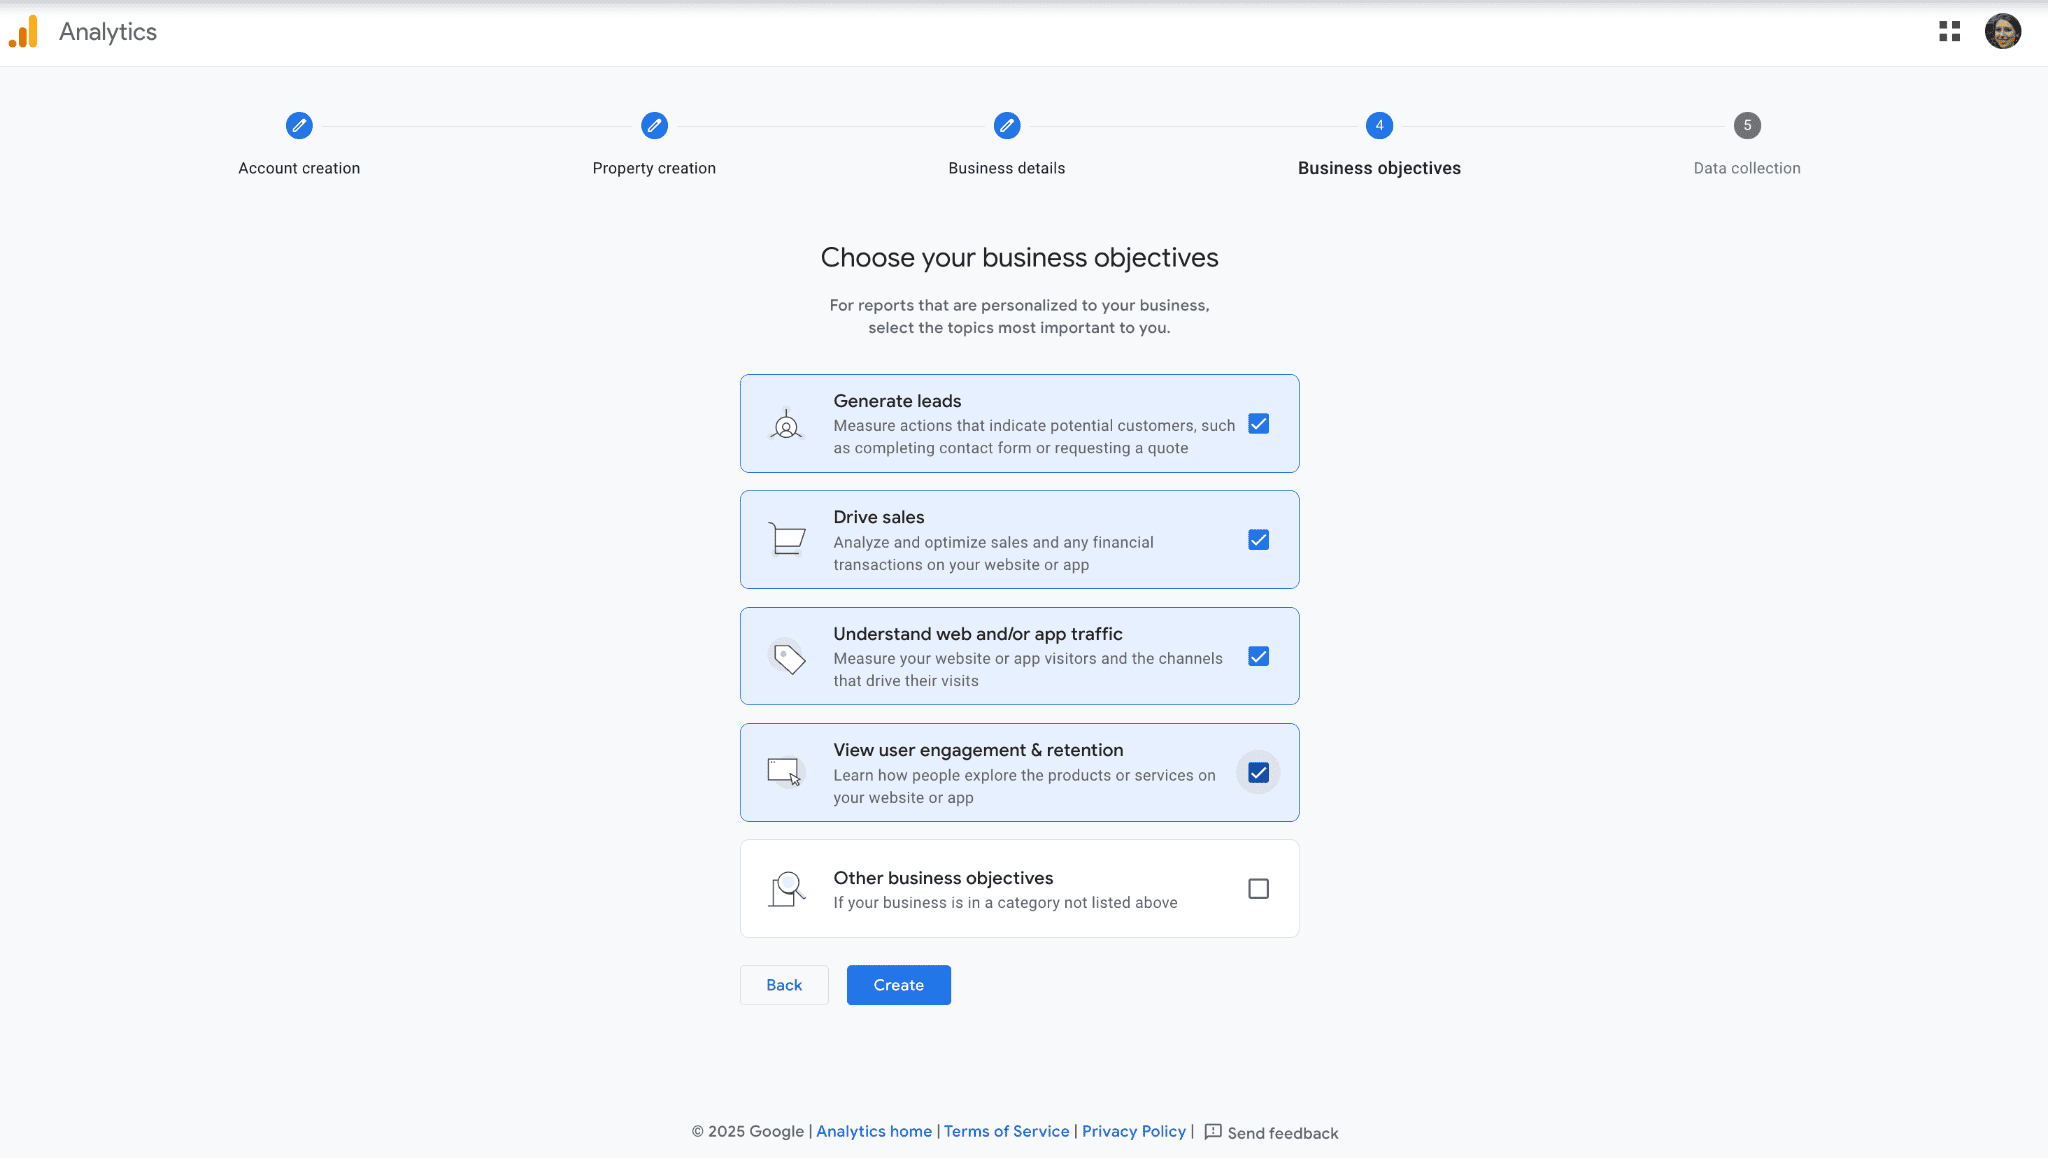Viewport: 2048px width, 1158px height.
Task: Click the Generate leads target icon
Action: 787,425
